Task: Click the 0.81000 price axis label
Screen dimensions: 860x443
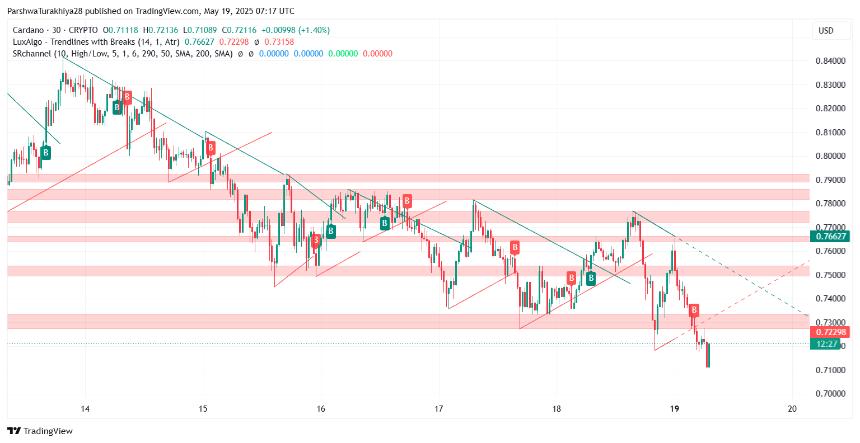Action: (830, 132)
